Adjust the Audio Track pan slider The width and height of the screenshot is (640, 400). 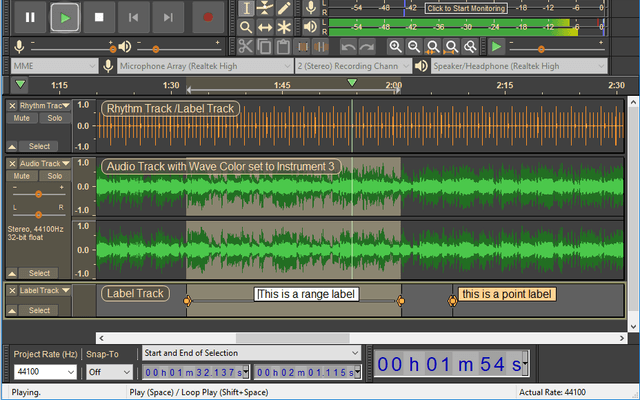tap(38, 214)
